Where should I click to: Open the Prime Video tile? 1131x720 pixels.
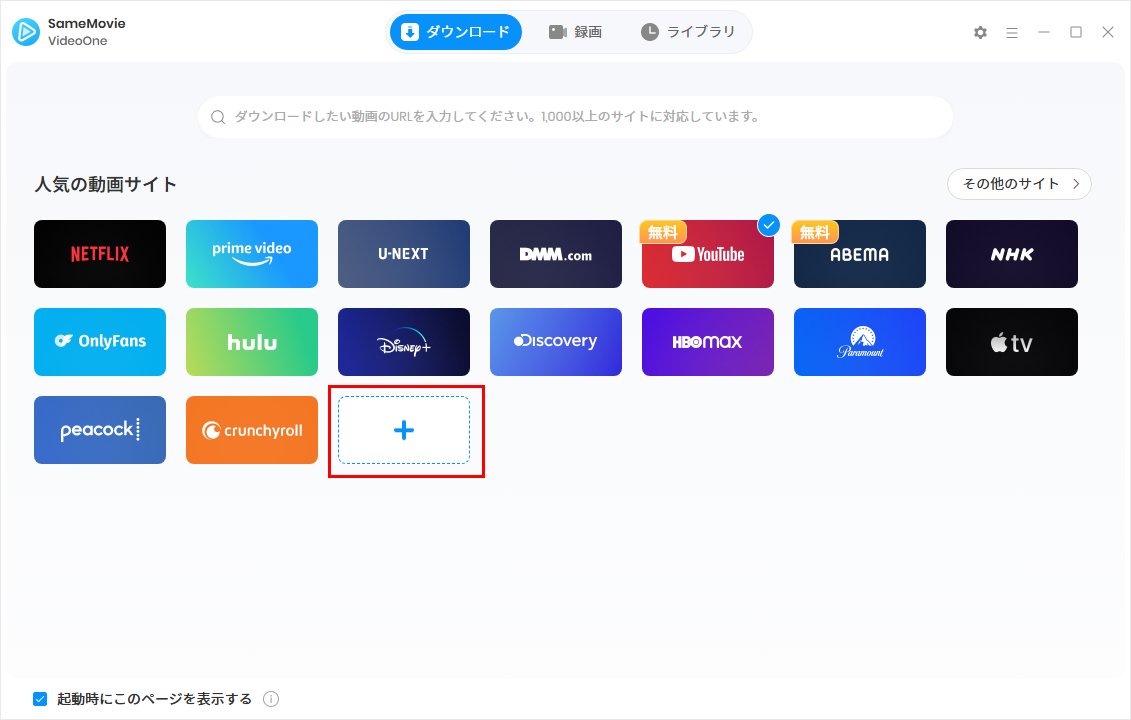pyautogui.click(x=252, y=254)
